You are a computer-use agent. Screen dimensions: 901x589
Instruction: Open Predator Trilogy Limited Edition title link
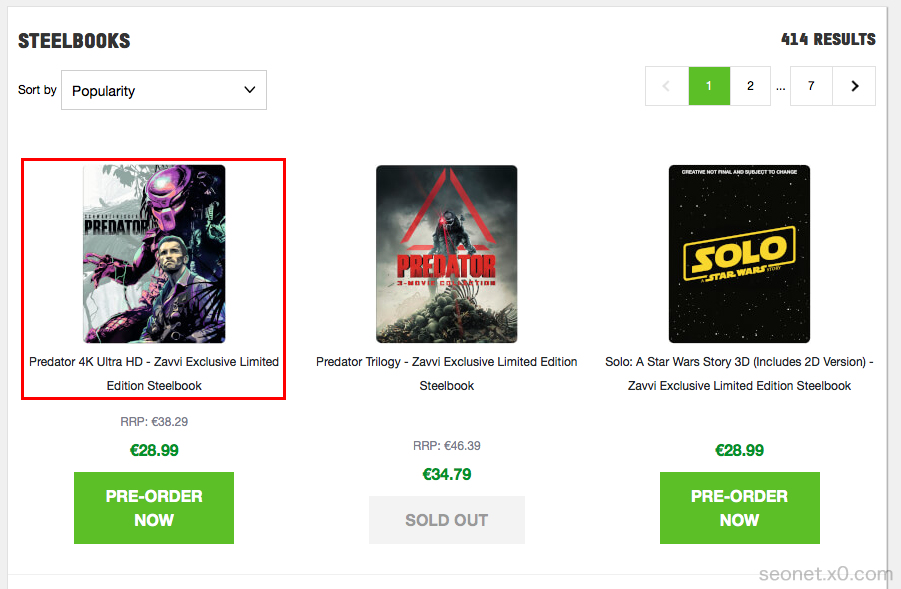tap(446, 373)
